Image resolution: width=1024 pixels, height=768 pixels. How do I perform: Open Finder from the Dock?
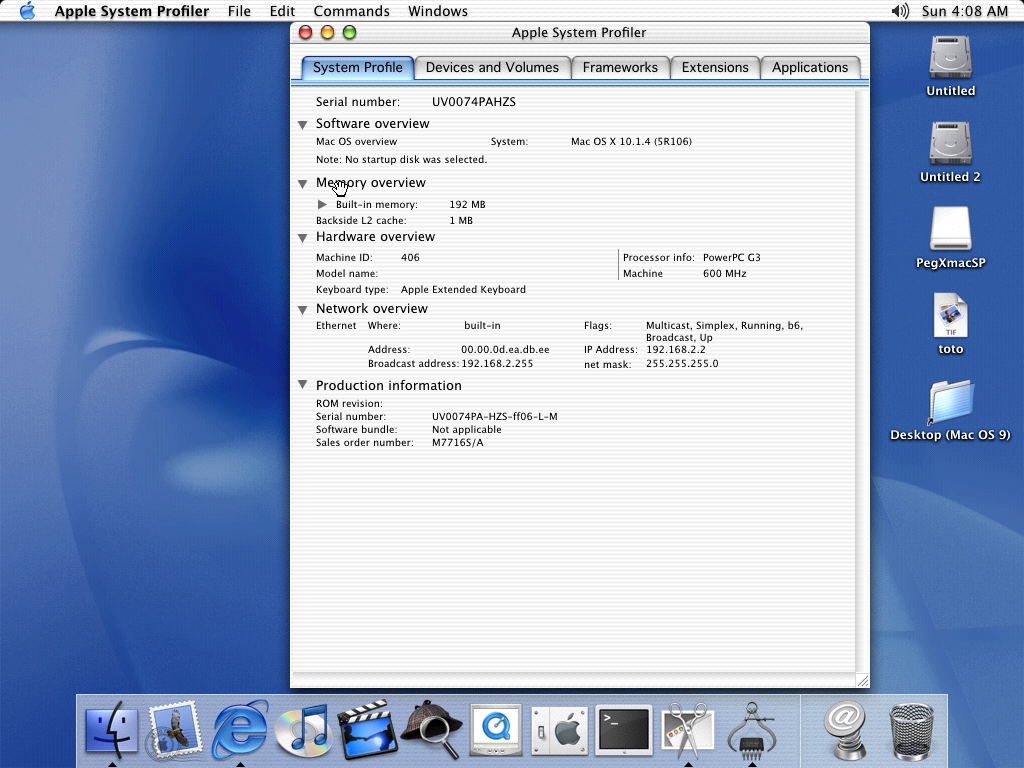[112, 730]
